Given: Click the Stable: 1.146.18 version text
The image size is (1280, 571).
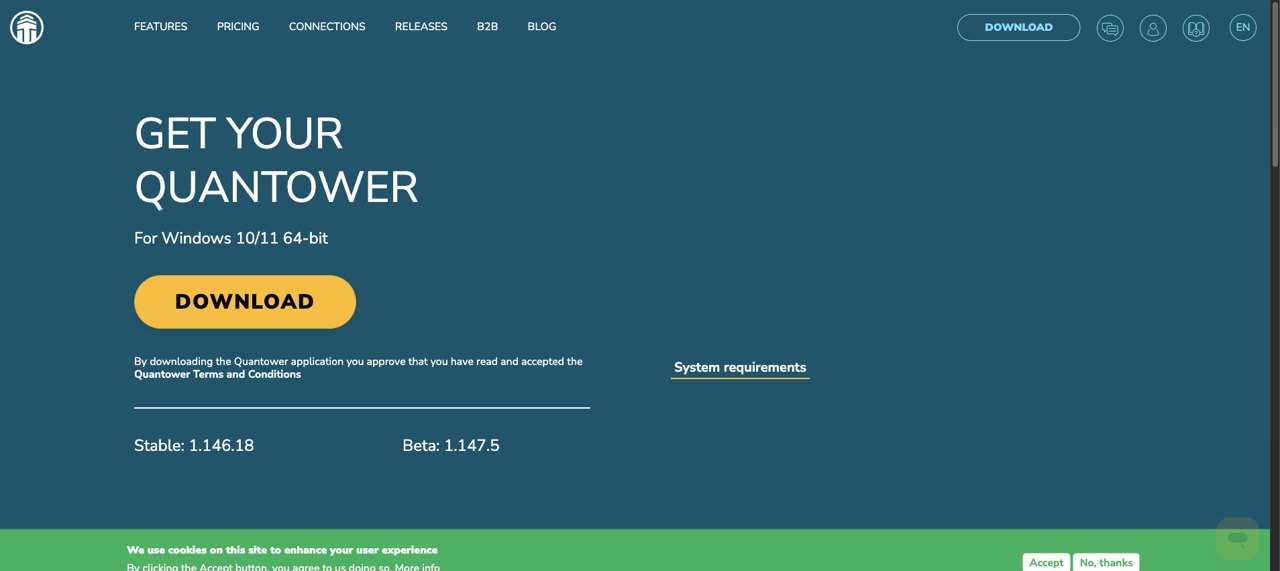Looking at the screenshot, I should pyautogui.click(x=194, y=446).
